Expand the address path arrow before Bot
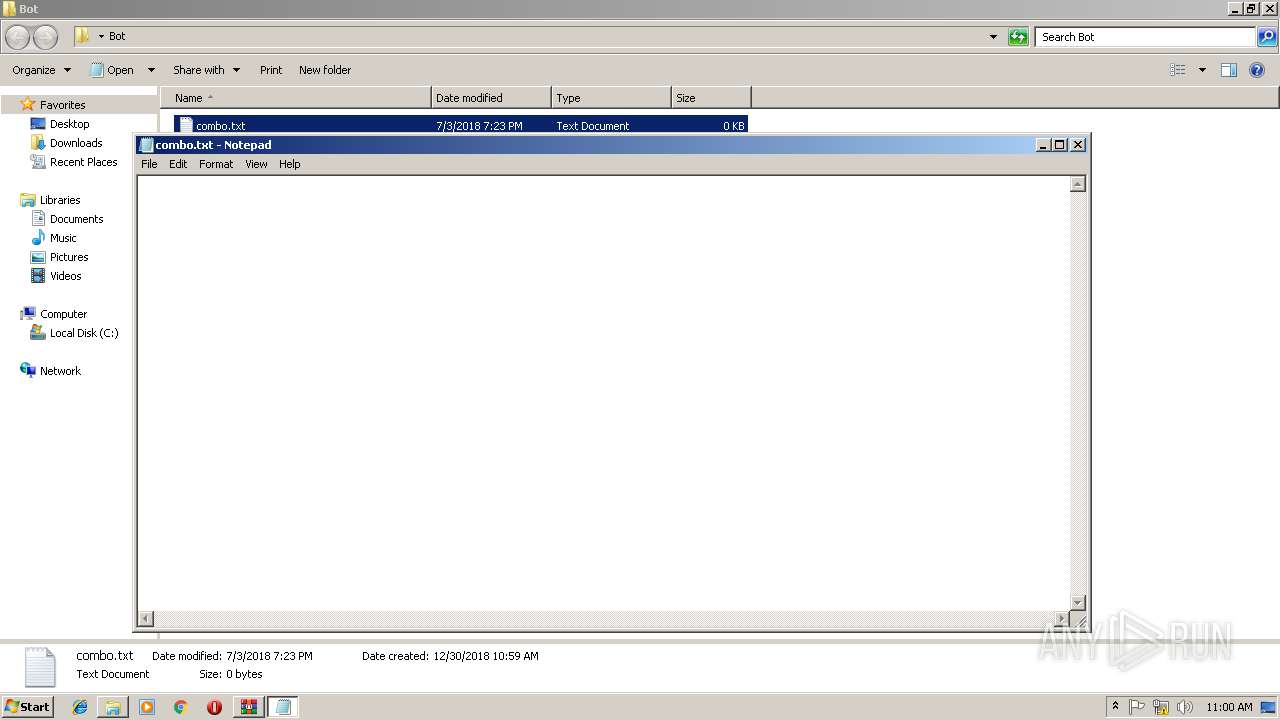The height and width of the screenshot is (720, 1280). [101, 36]
